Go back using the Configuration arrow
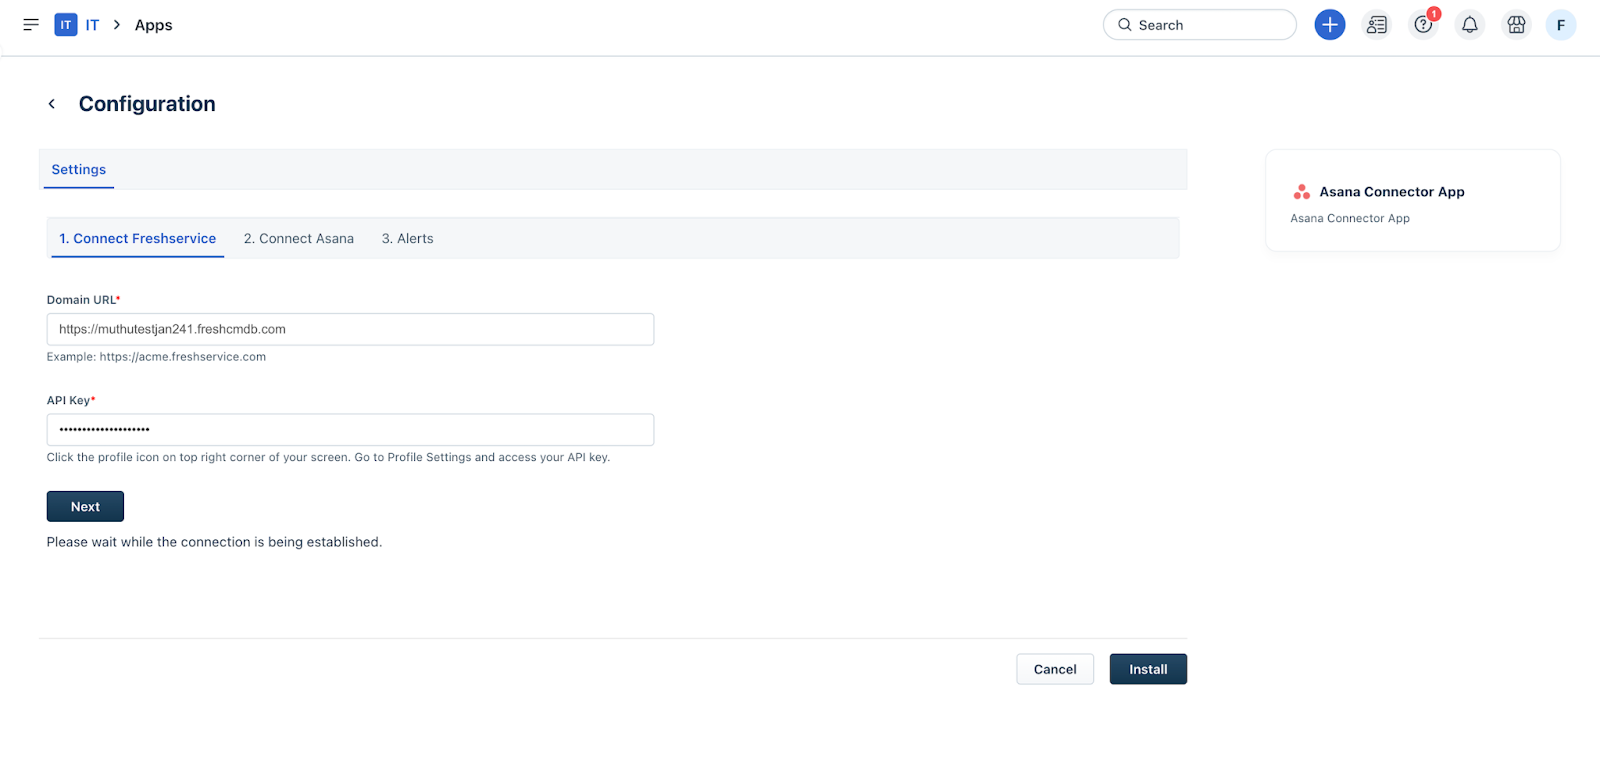Viewport: 1600px width, 769px height. (52, 104)
